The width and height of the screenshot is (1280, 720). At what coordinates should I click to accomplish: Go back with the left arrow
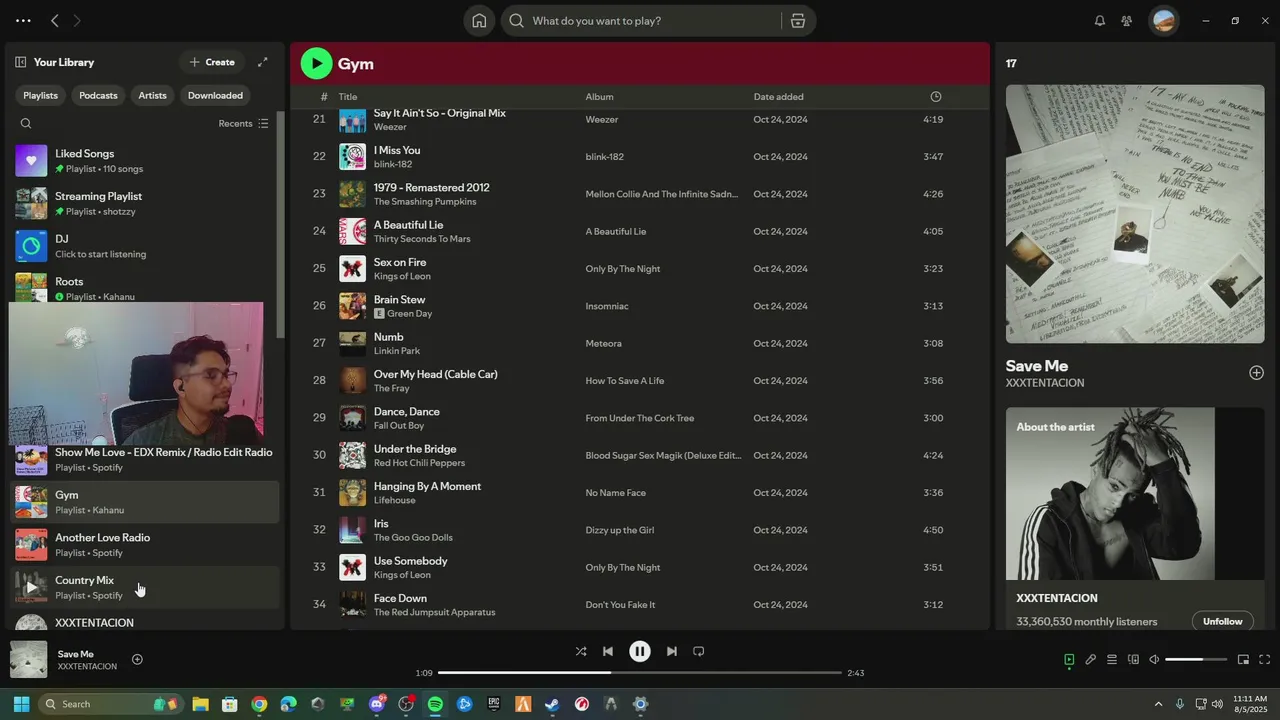pos(55,21)
